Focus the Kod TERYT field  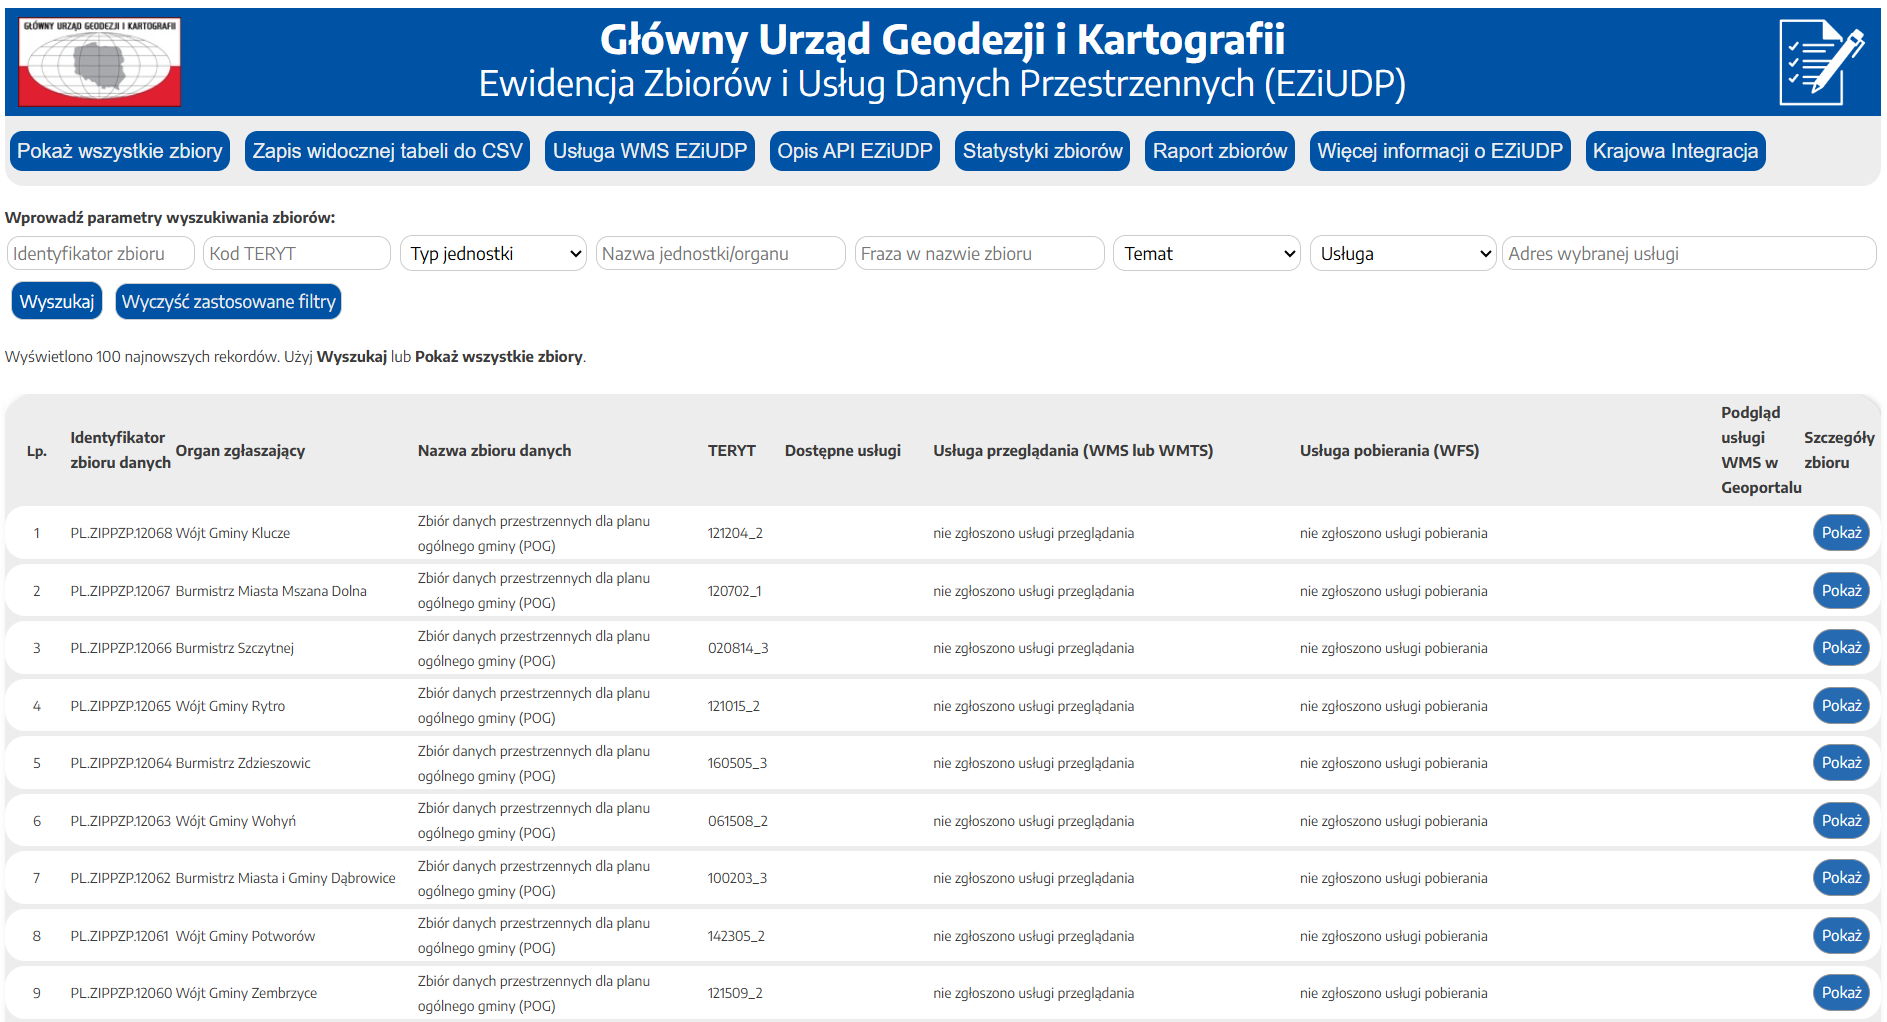point(296,253)
